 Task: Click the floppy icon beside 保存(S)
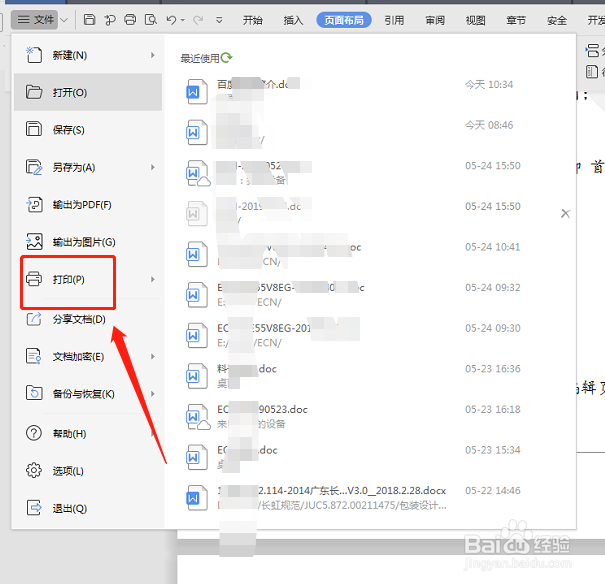(34, 129)
